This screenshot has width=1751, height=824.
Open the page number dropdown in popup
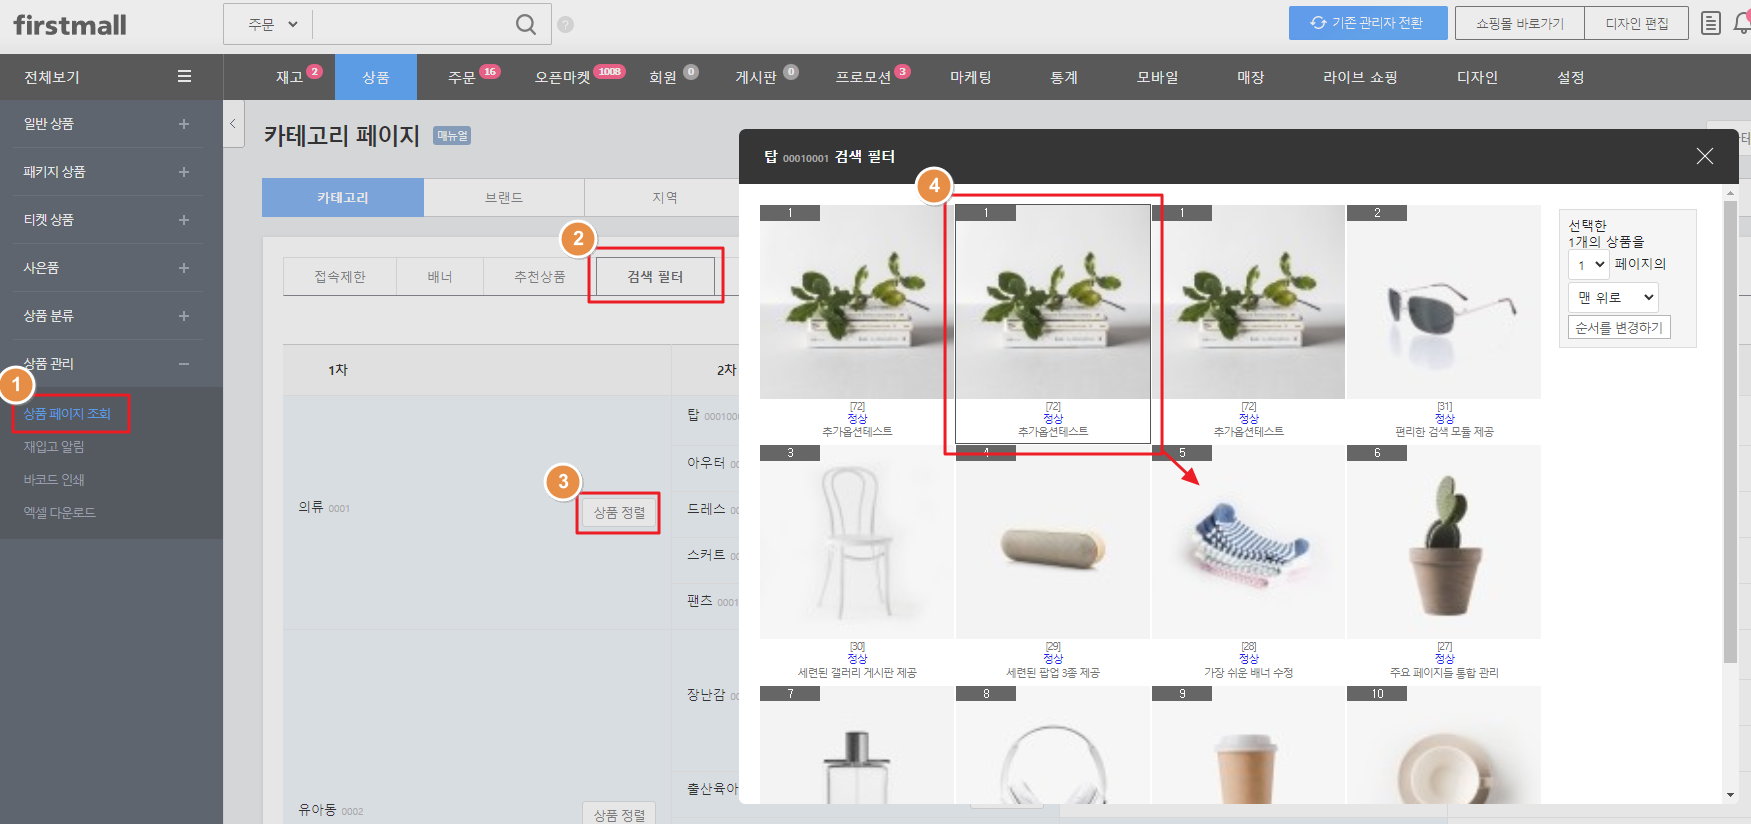point(1588,265)
